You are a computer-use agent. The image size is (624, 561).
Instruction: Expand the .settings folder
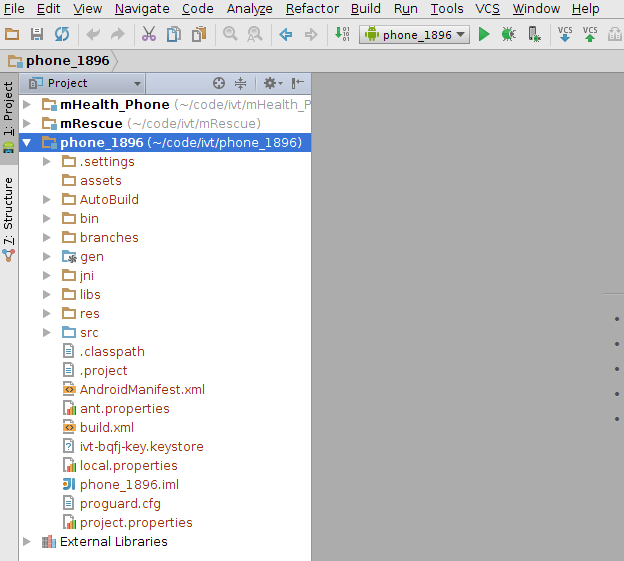point(47,162)
